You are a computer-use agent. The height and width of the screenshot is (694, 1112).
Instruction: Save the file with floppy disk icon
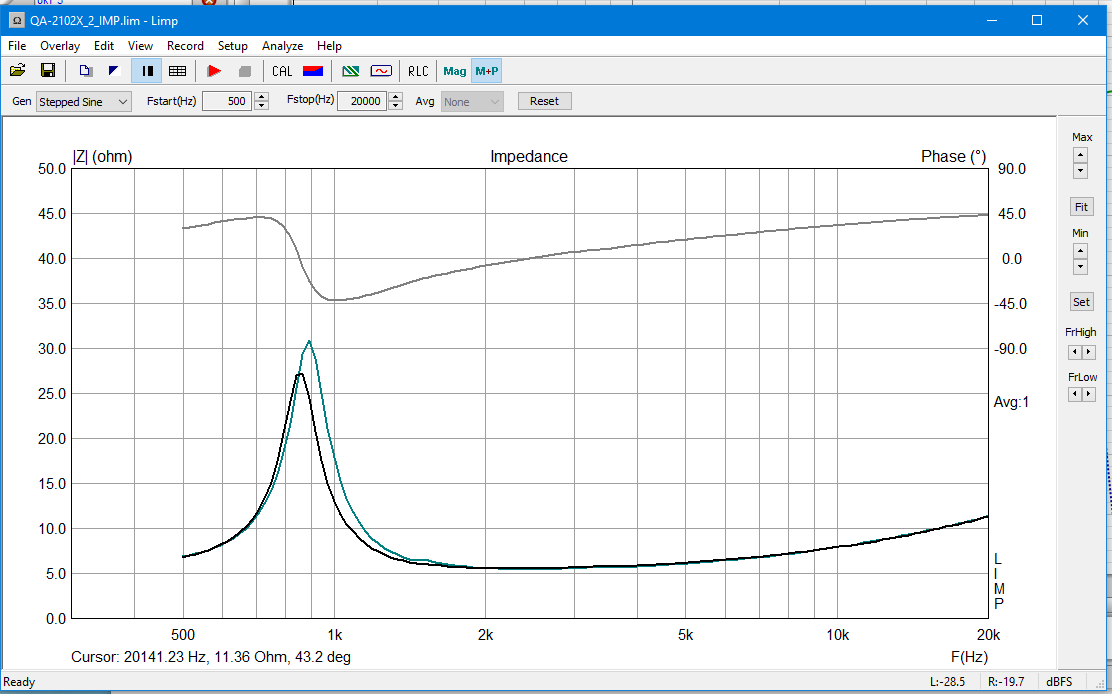[x=47, y=70]
